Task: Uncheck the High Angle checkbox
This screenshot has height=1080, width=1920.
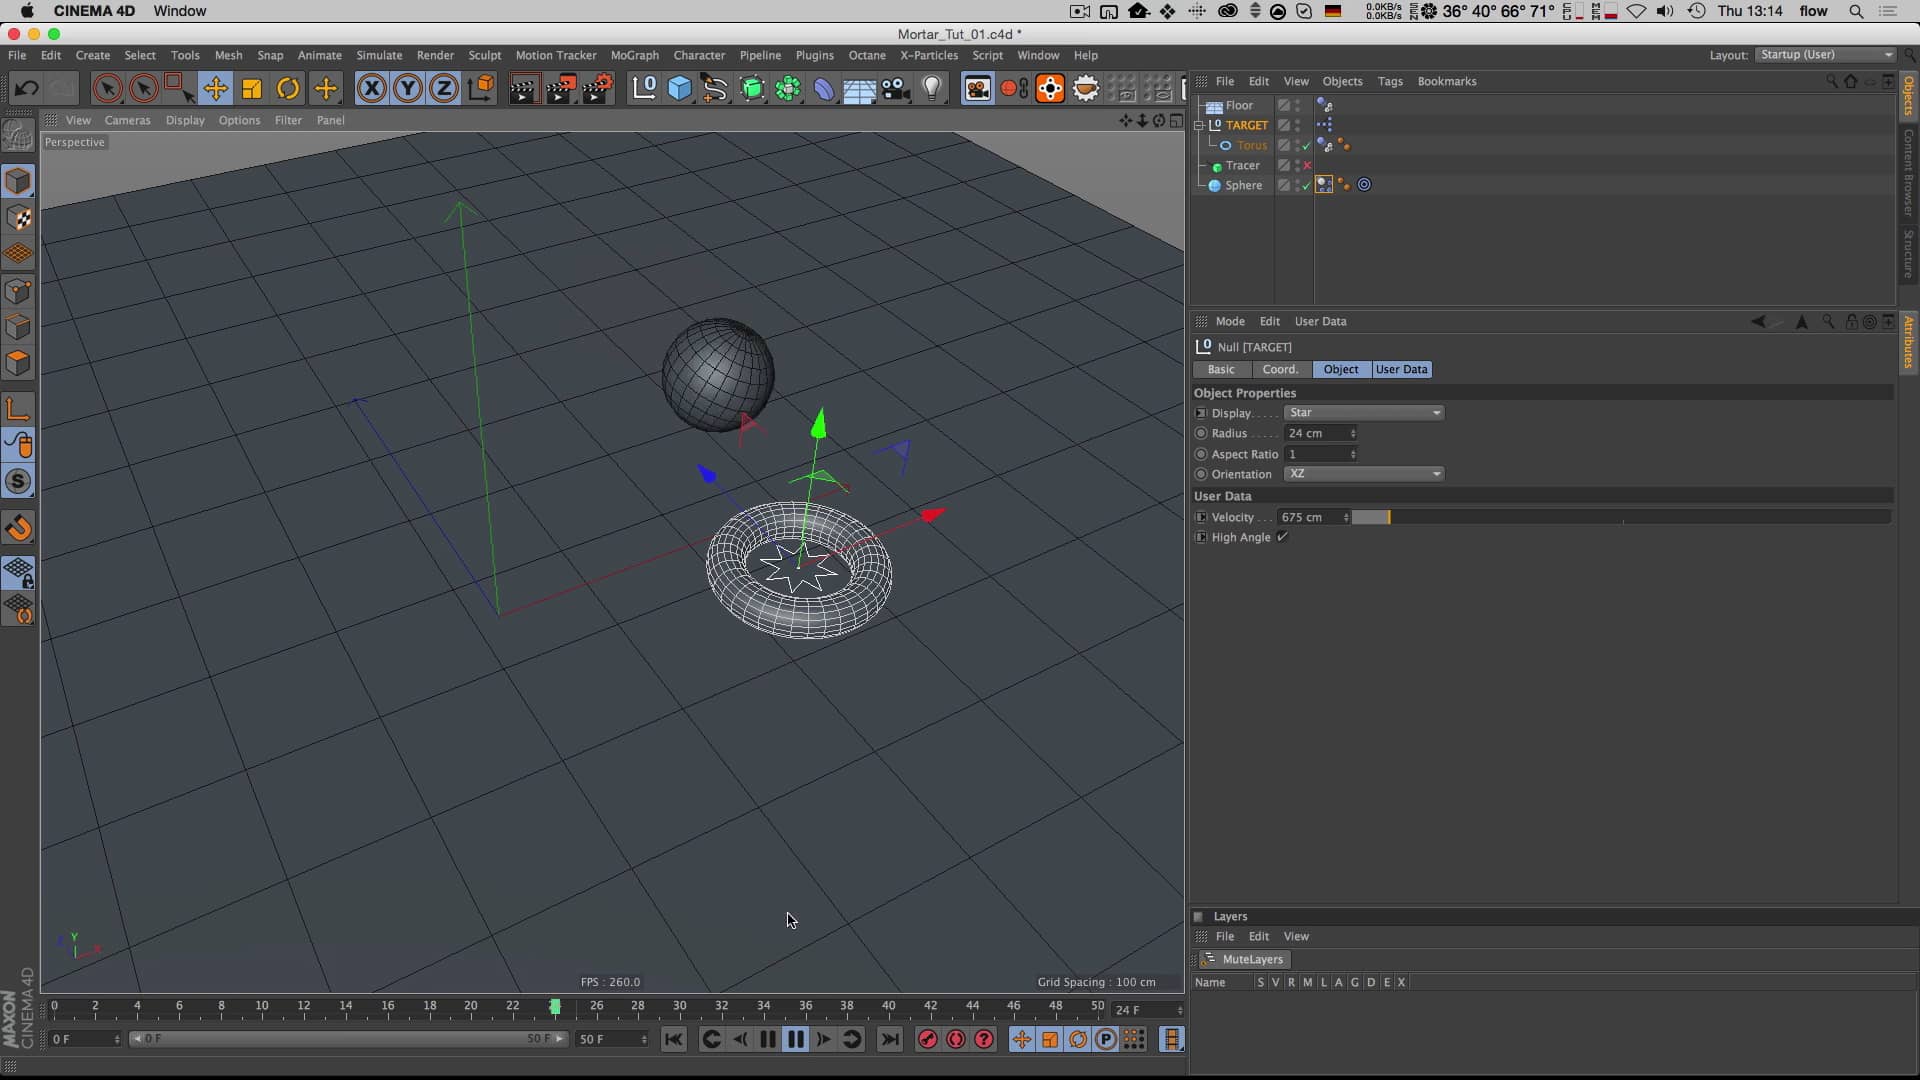Action: pos(1282,537)
